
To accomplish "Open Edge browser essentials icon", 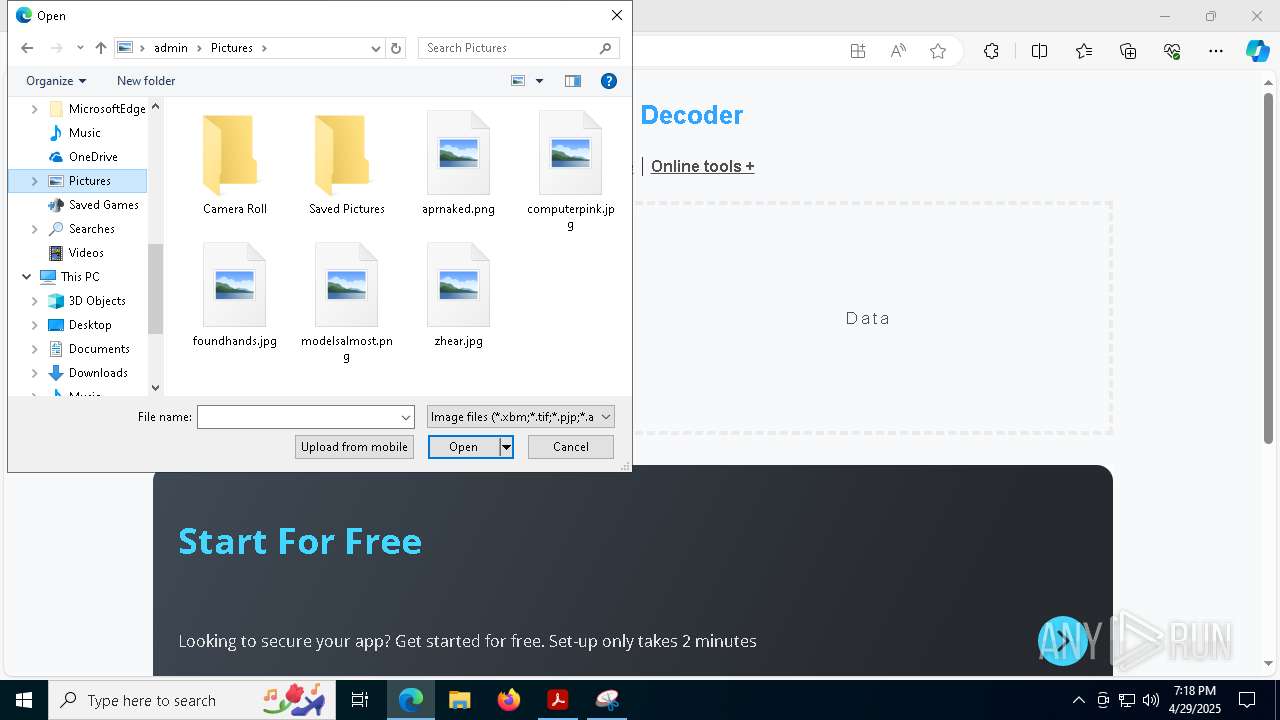I will coord(1172,51).
